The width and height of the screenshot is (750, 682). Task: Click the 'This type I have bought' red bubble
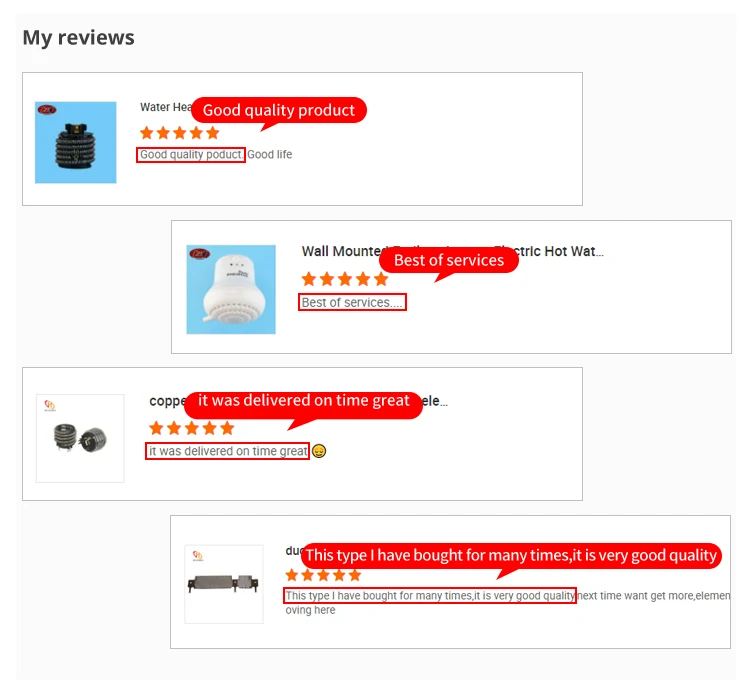click(511, 555)
